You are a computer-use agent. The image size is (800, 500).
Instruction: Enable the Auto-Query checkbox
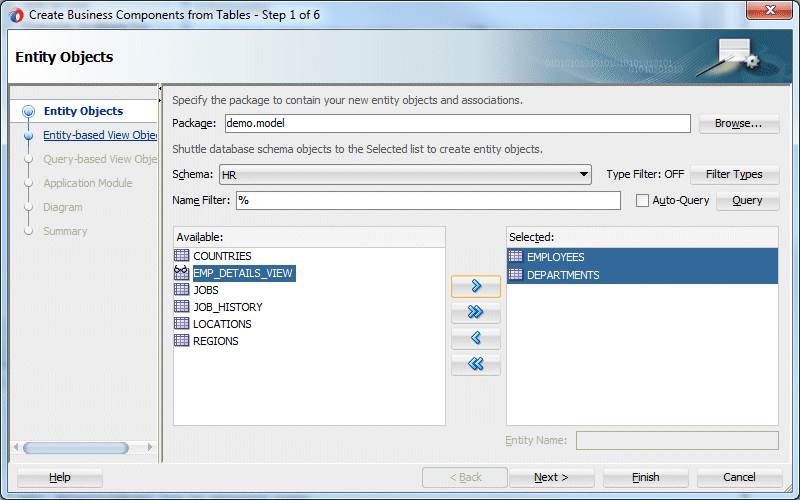pyautogui.click(x=642, y=201)
